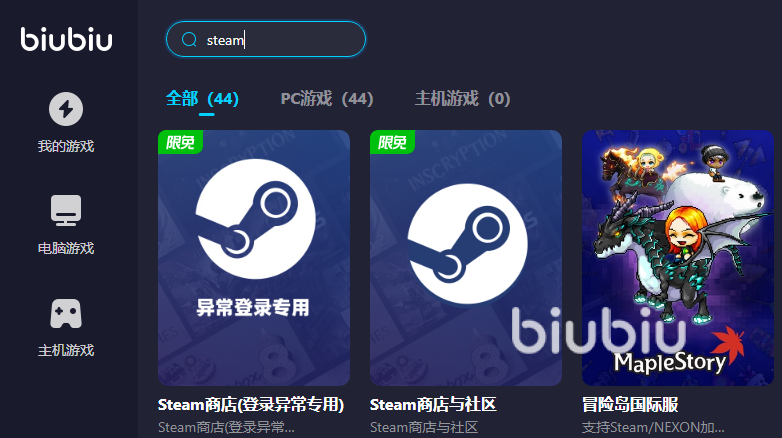Switch to 全部 (44) tab
The height and width of the screenshot is (438, 782).
pos(202,98)
